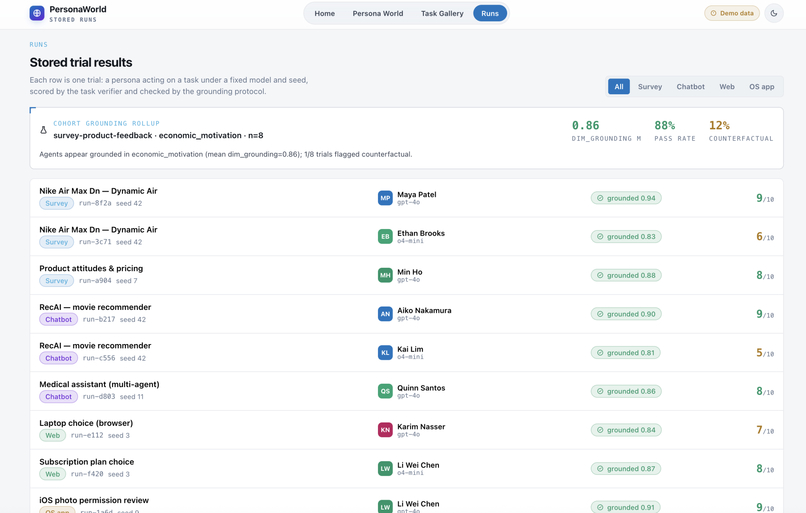Click LW avatar in Subscription plan choice row
The height and width of the screenshot is (513, 806).
click(x=385, y=468)
